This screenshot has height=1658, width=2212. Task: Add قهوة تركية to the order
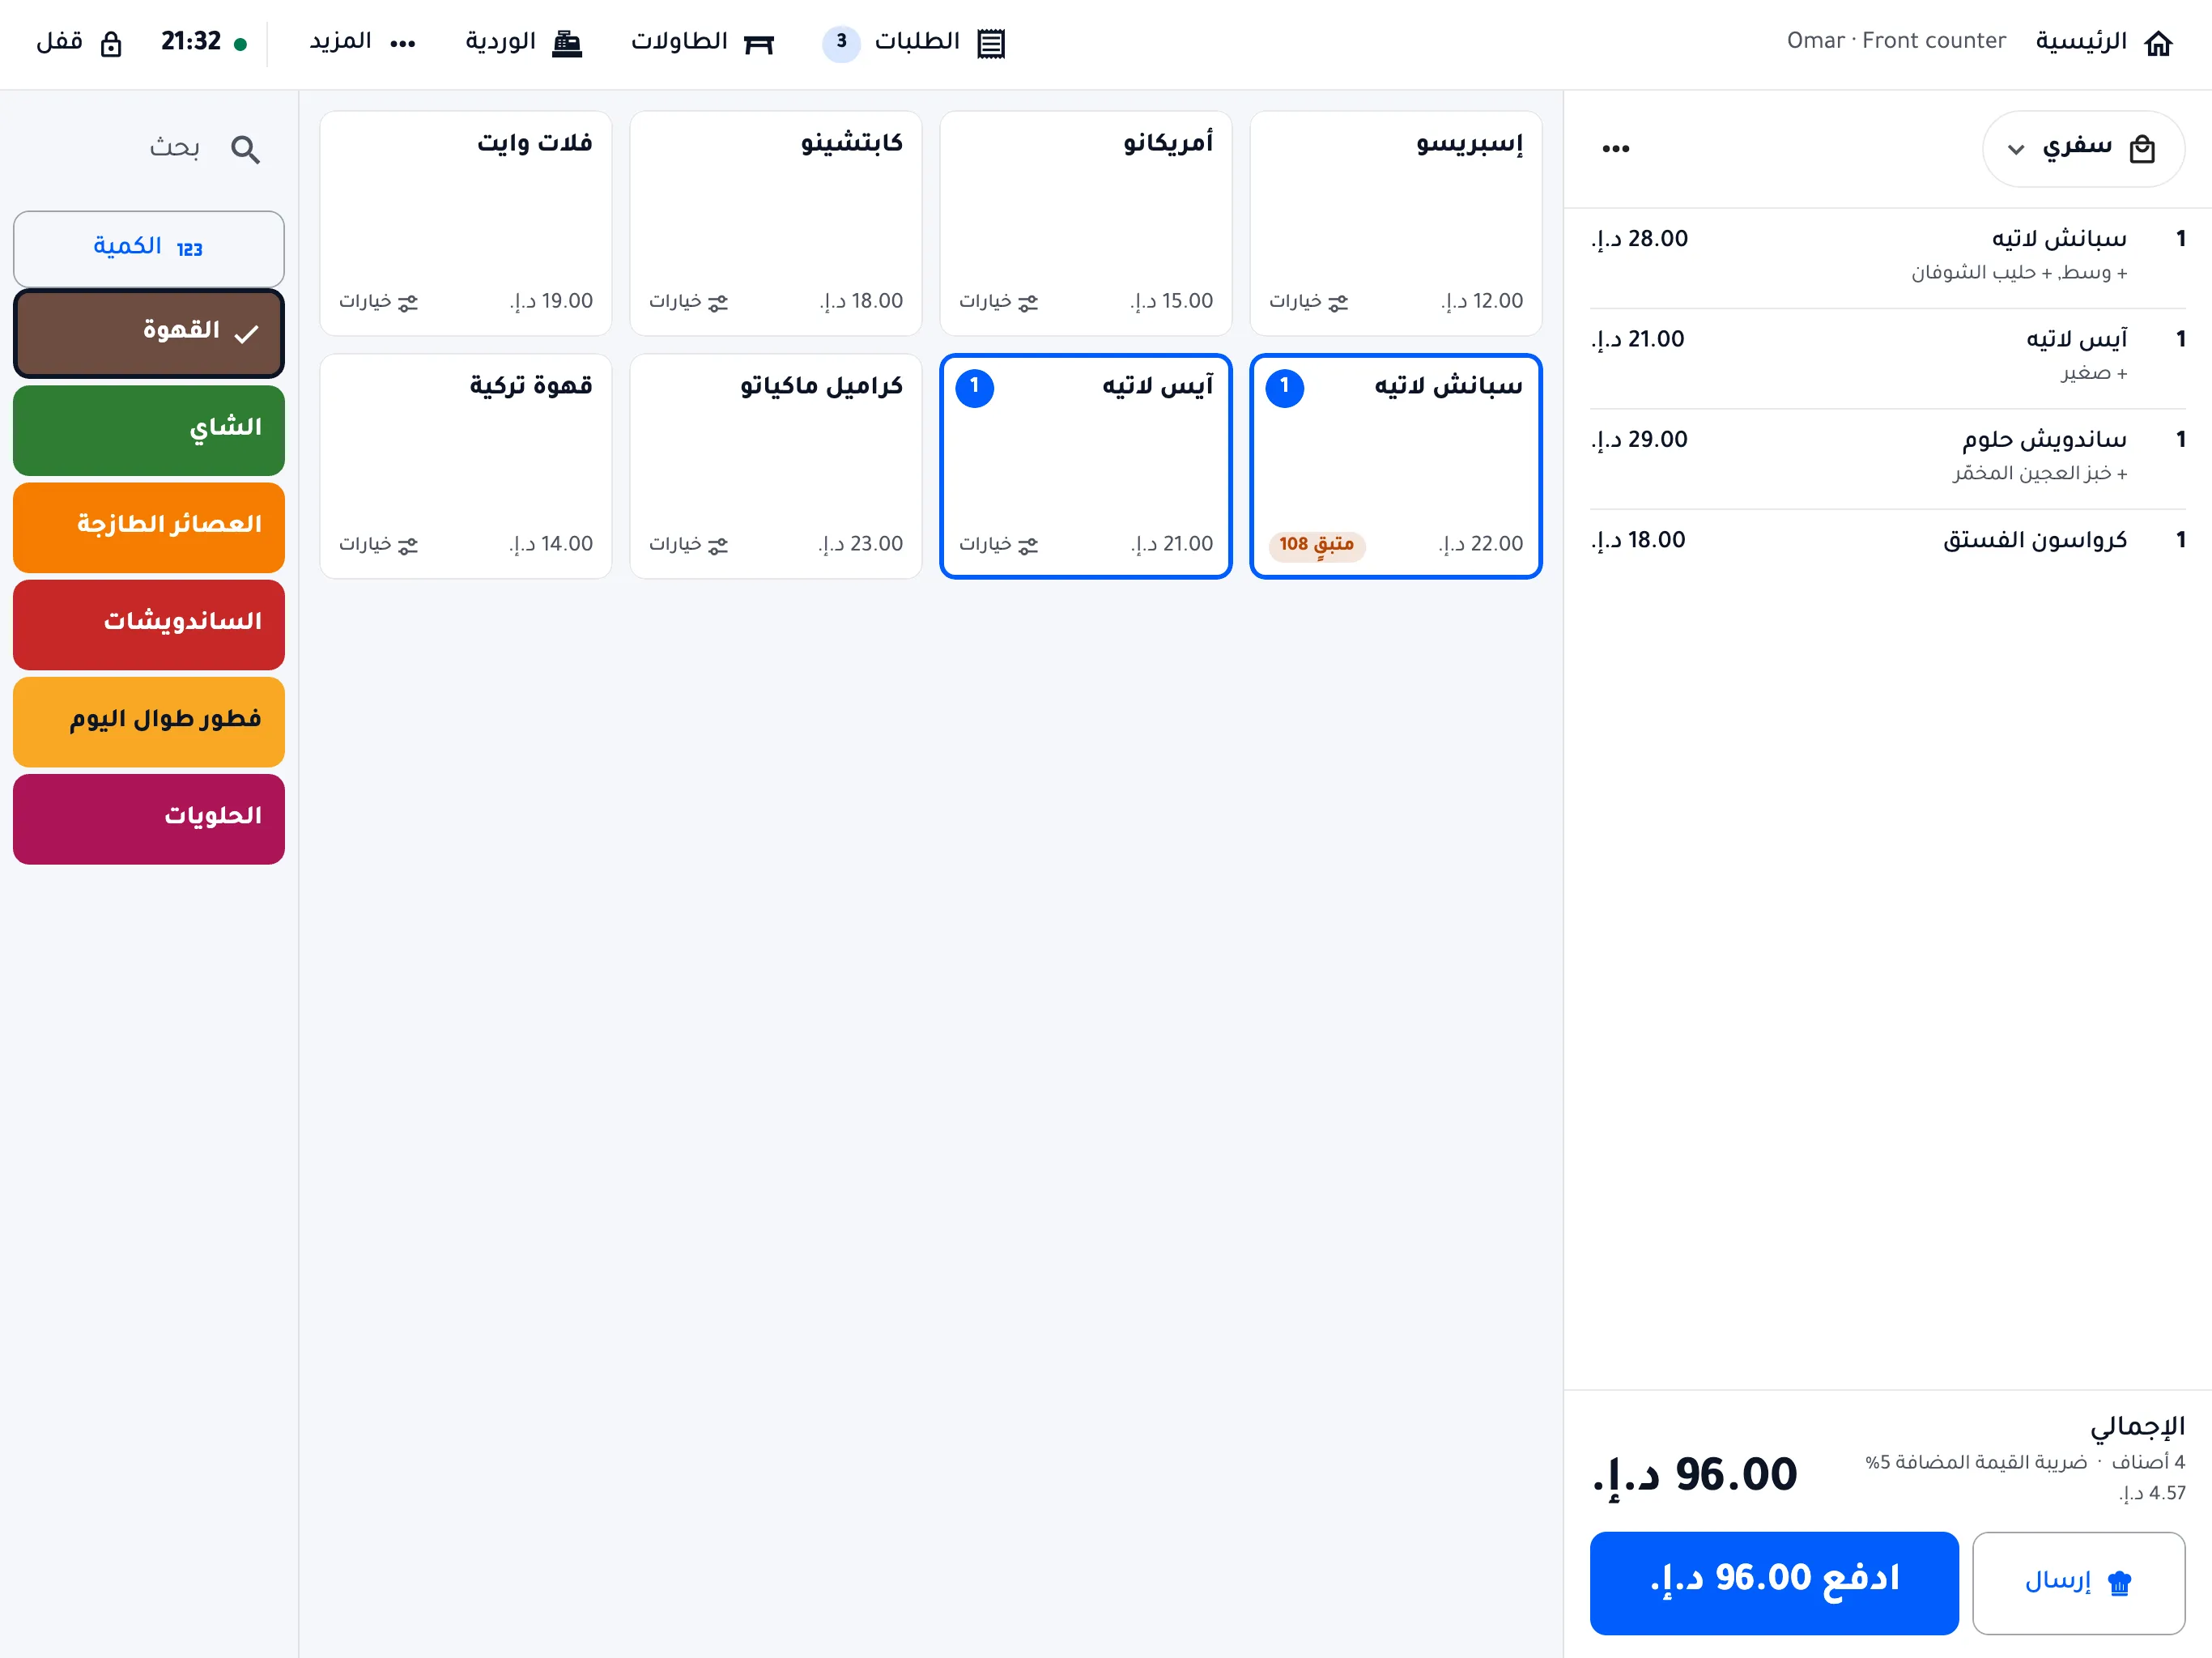tap(465, 465)
